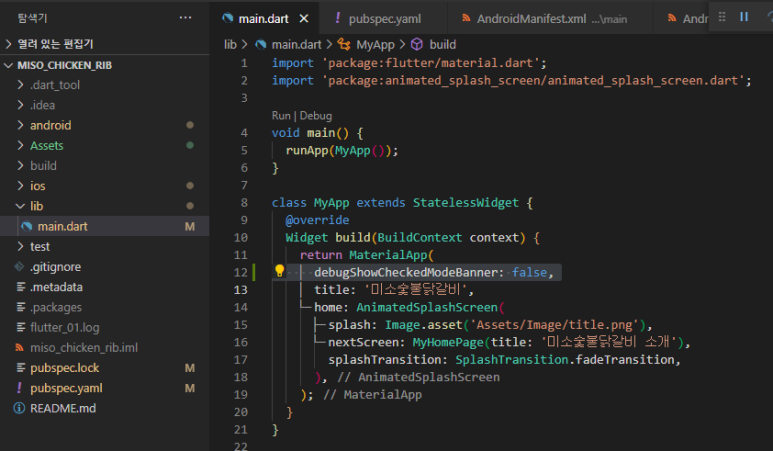
Task: Click line number 13 in the gutter
Action: (240, 290)
